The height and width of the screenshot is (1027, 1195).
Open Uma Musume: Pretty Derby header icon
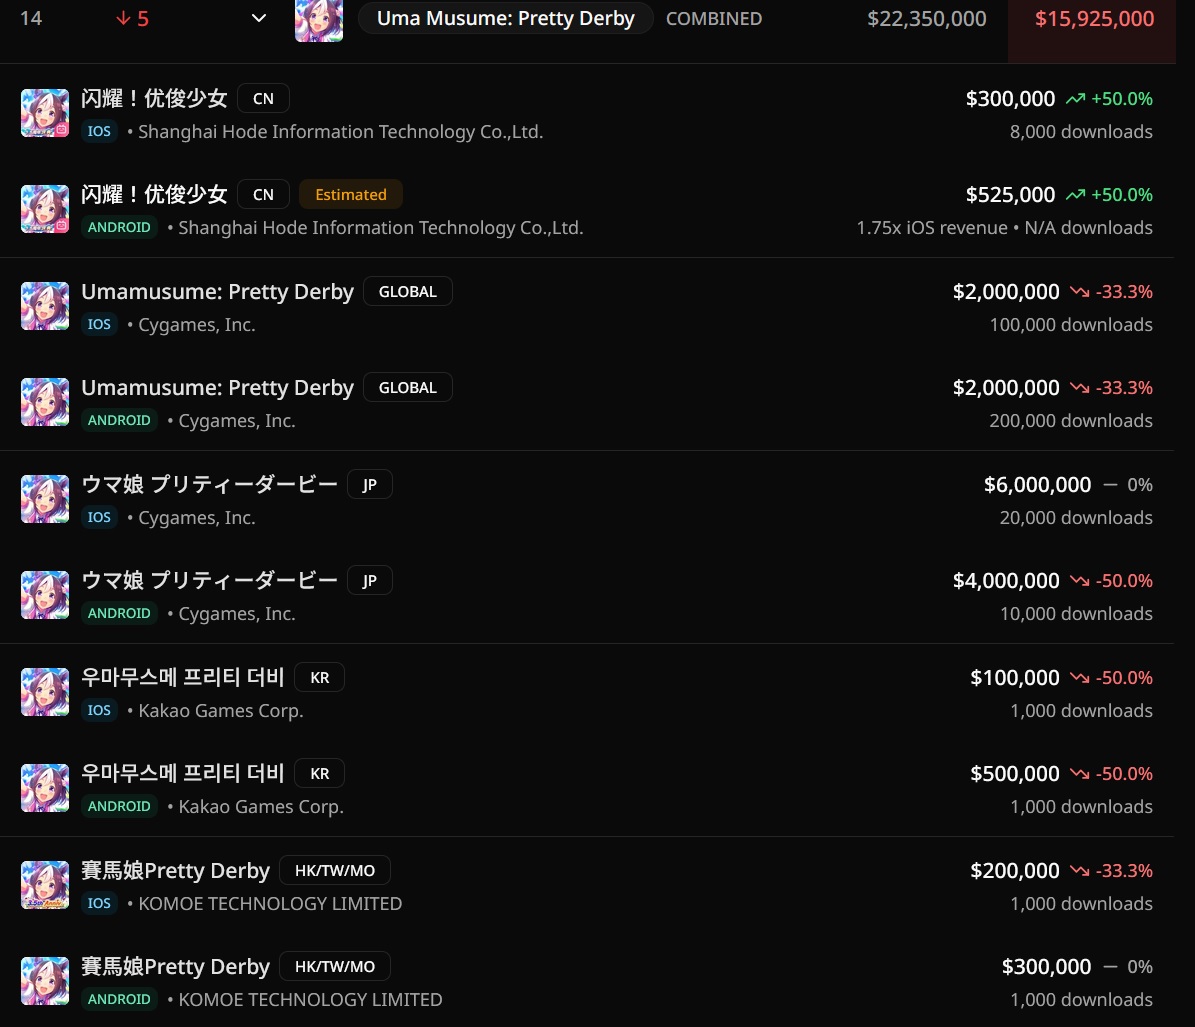tap(319, 20)
